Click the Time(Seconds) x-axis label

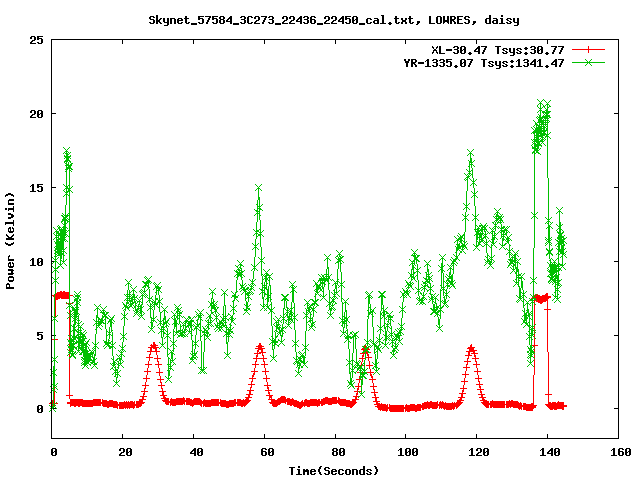336,470
